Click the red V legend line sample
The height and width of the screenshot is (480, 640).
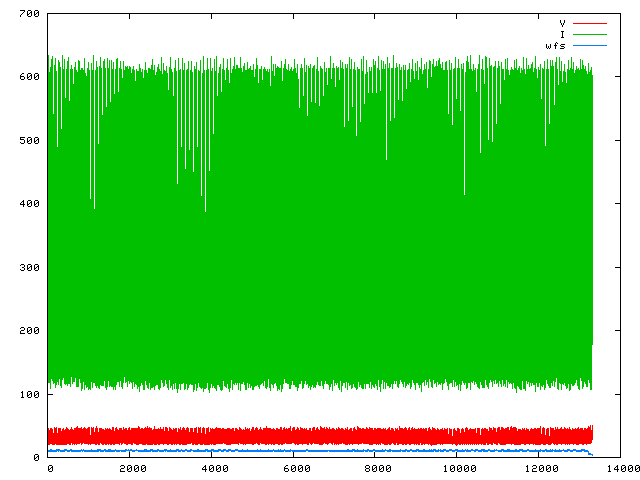coord(590,22)
